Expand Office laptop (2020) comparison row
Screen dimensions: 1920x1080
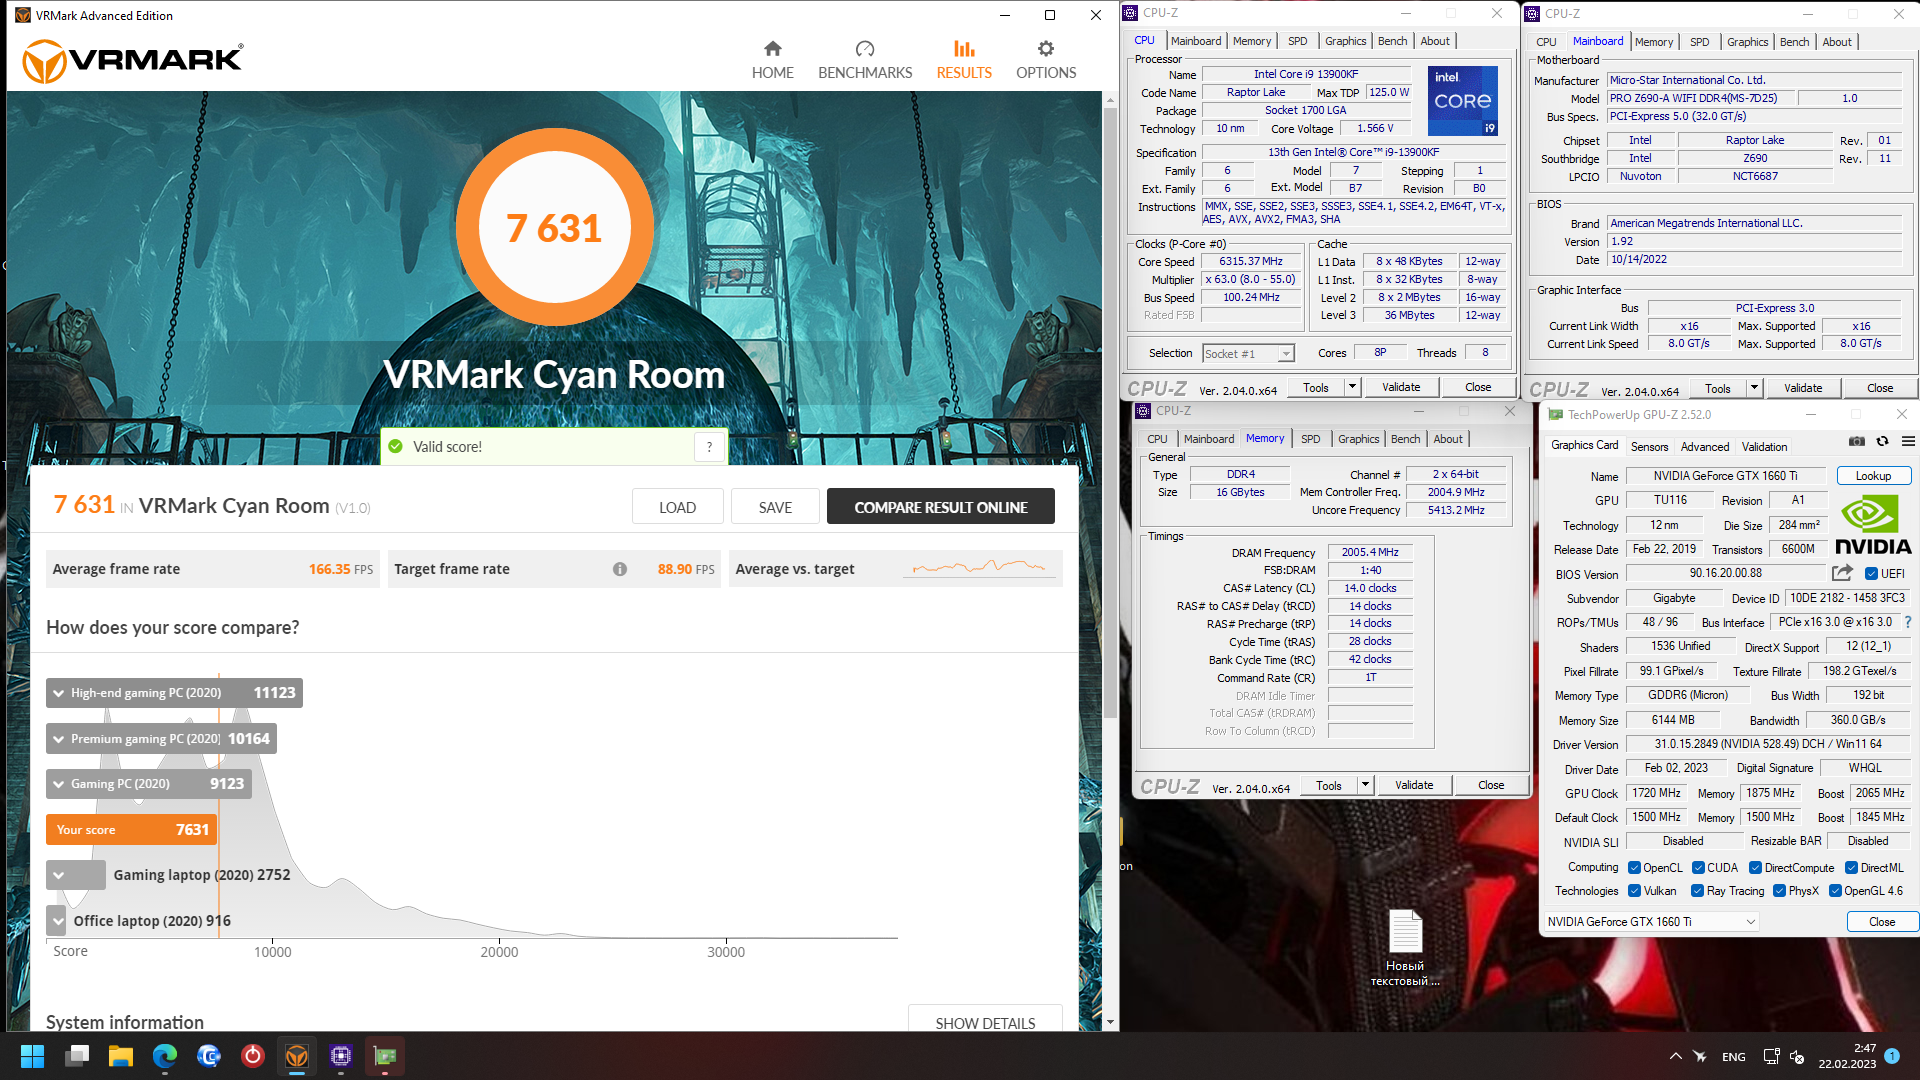coord(56,921)
